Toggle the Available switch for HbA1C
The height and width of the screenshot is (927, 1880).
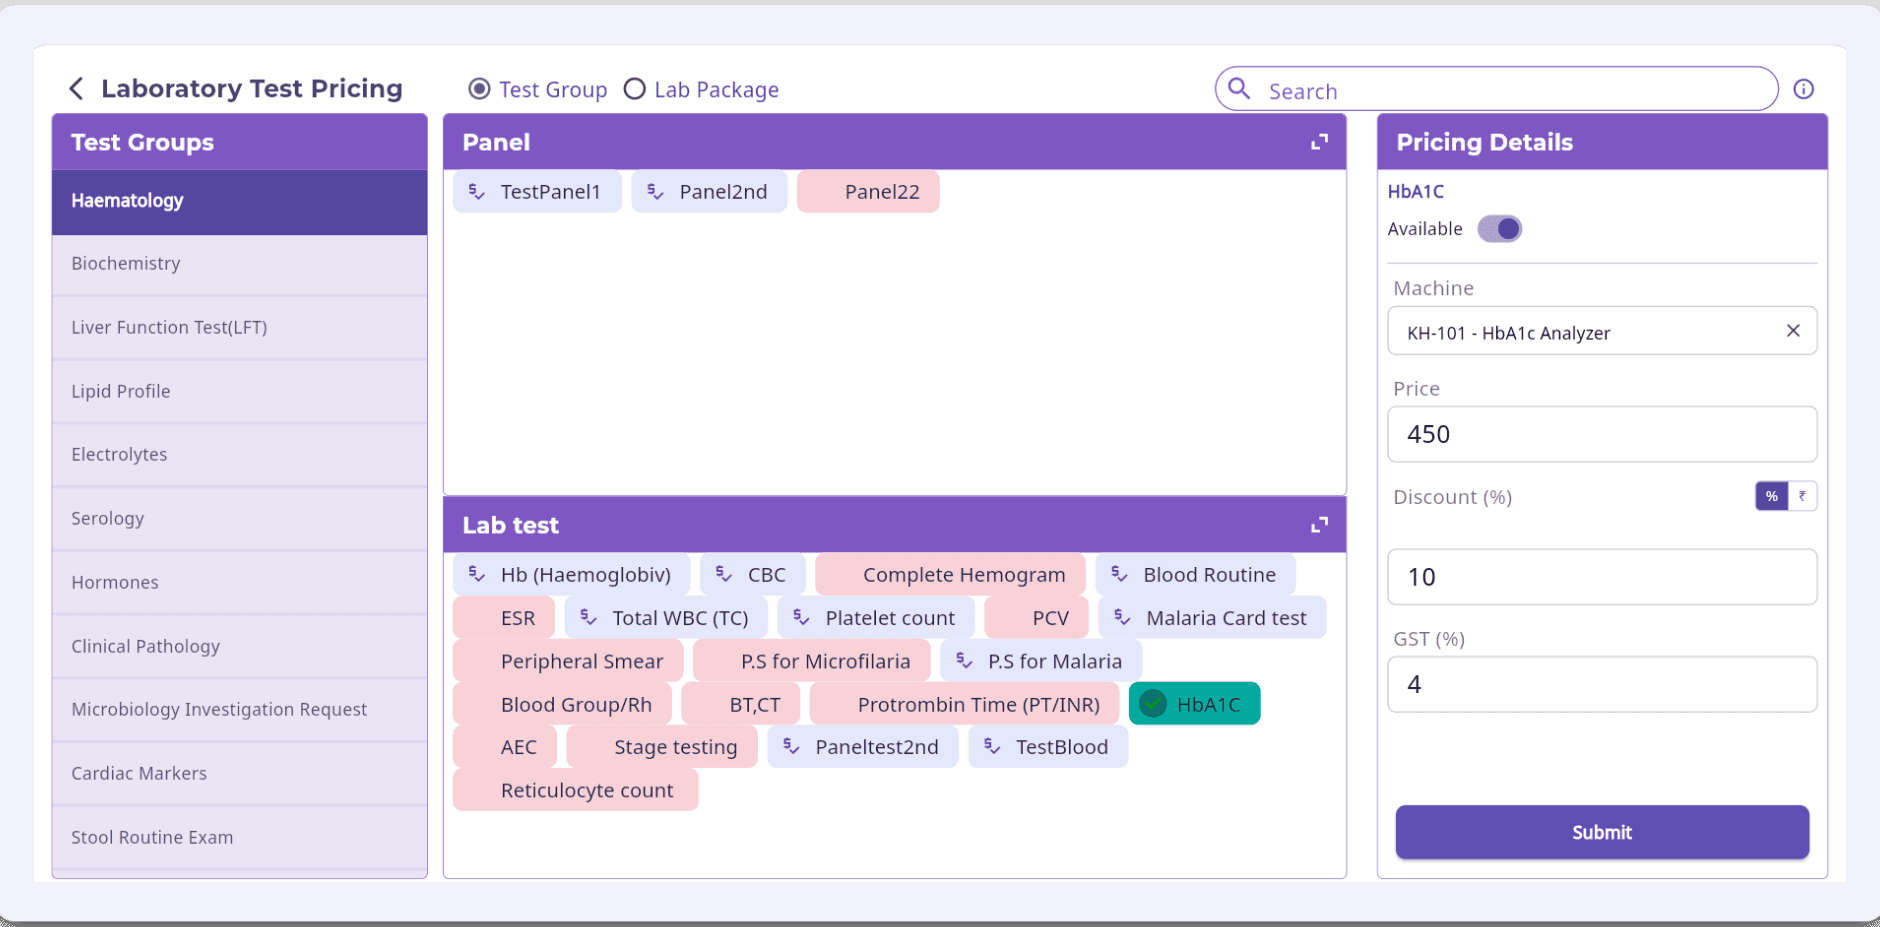pos(1500,229)
